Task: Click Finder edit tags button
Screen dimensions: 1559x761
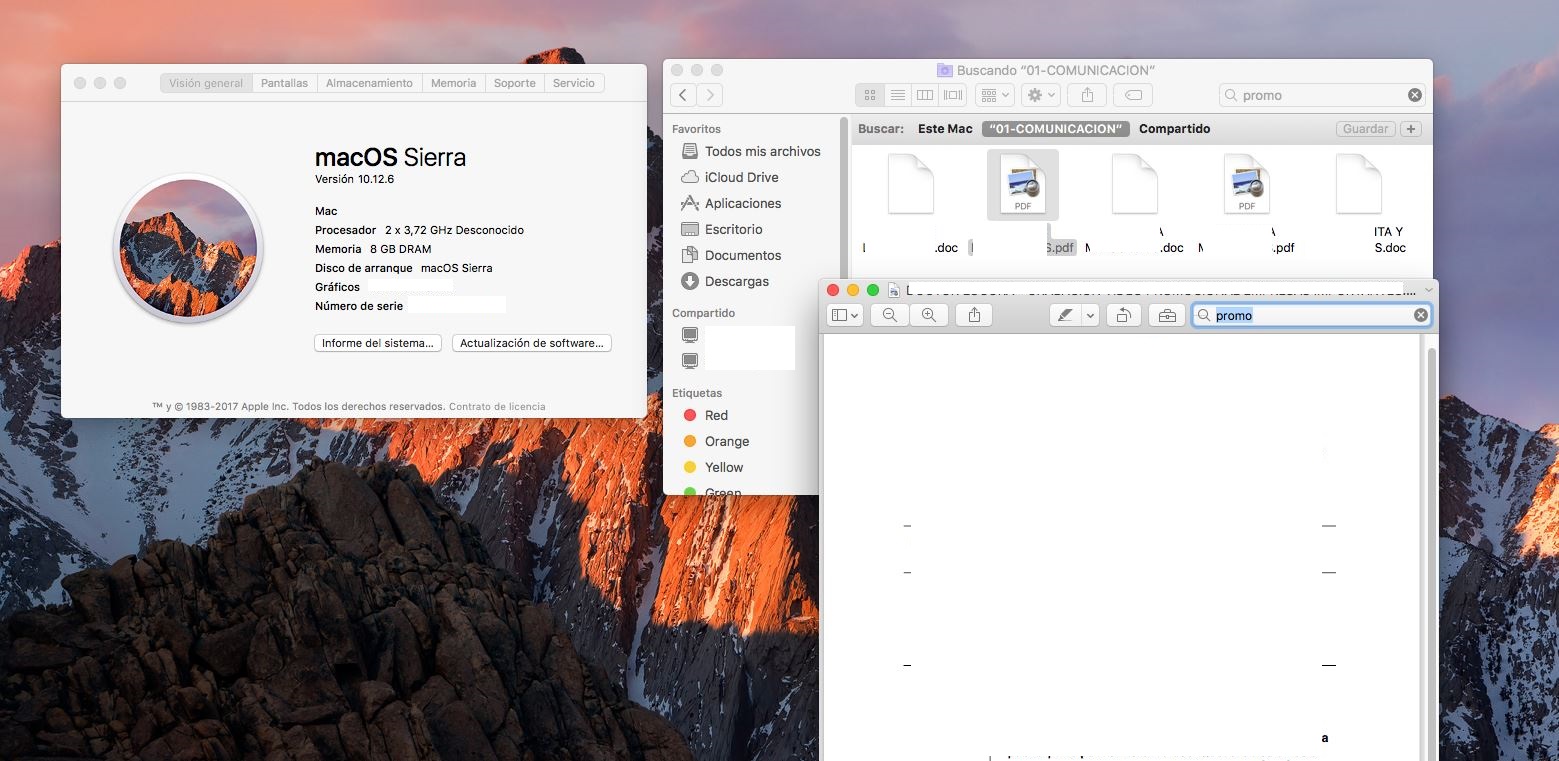Action: [x=1133, y=95]
